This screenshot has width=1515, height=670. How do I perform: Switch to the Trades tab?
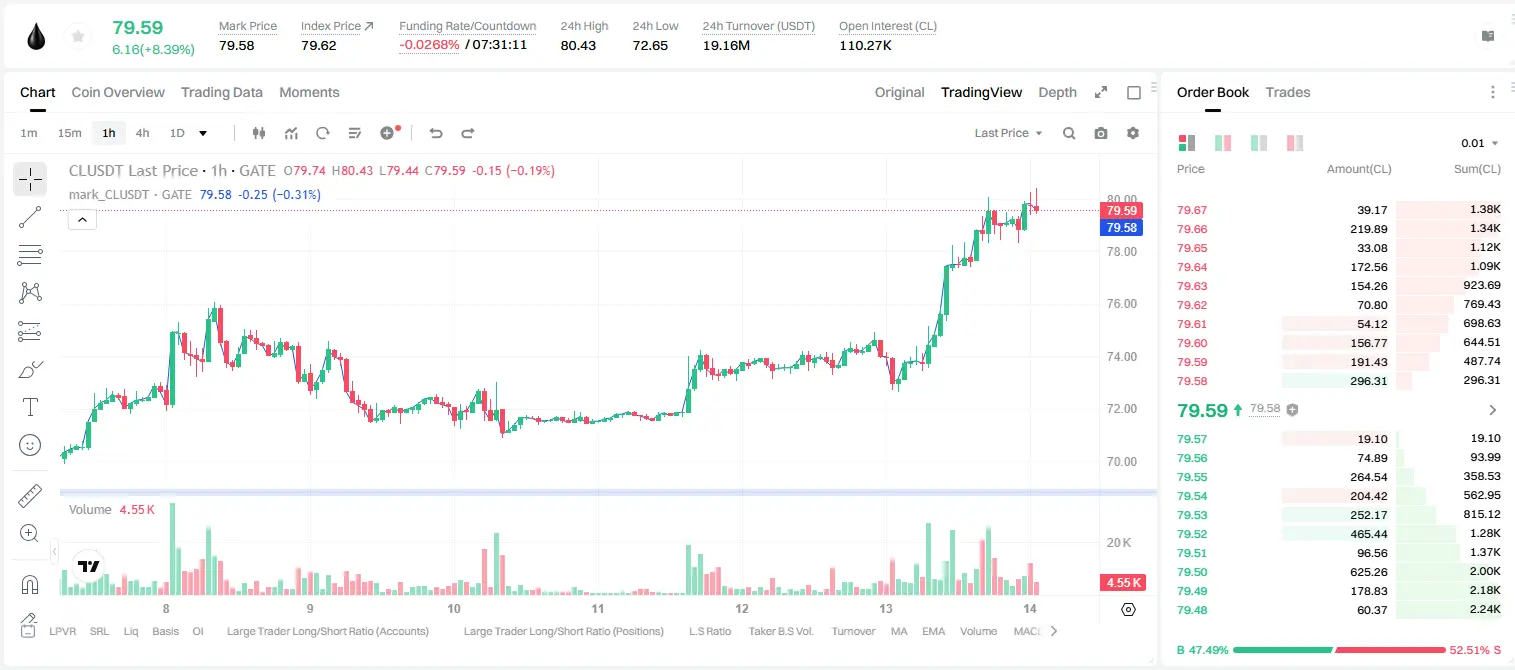click(1287, 92)
